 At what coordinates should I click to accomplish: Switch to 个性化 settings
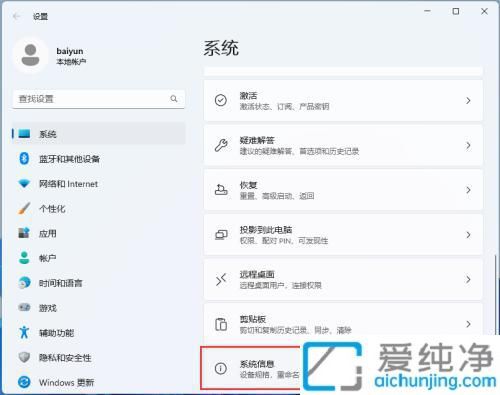click(99, 208)
